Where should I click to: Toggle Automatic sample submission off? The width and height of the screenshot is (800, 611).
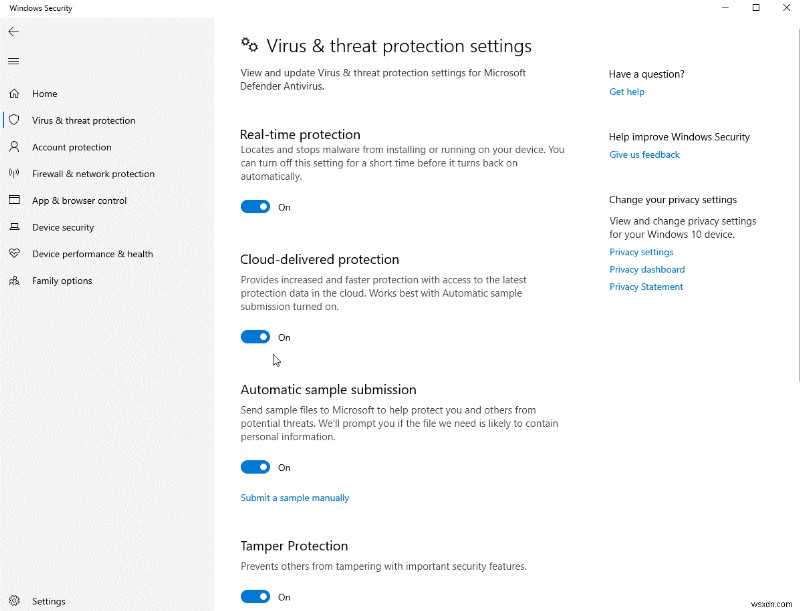pos(256,467)
